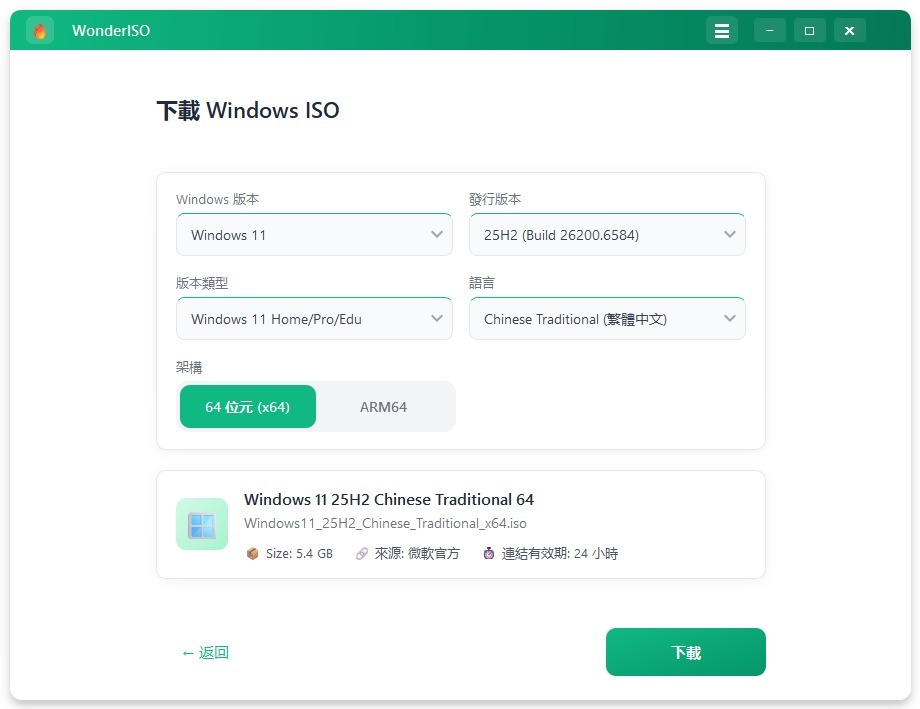This screenshot has height=709, width=920.
Task: Open the 語言 dropdown showing Chinese Traditional
Action: click(x=607, y=319)
